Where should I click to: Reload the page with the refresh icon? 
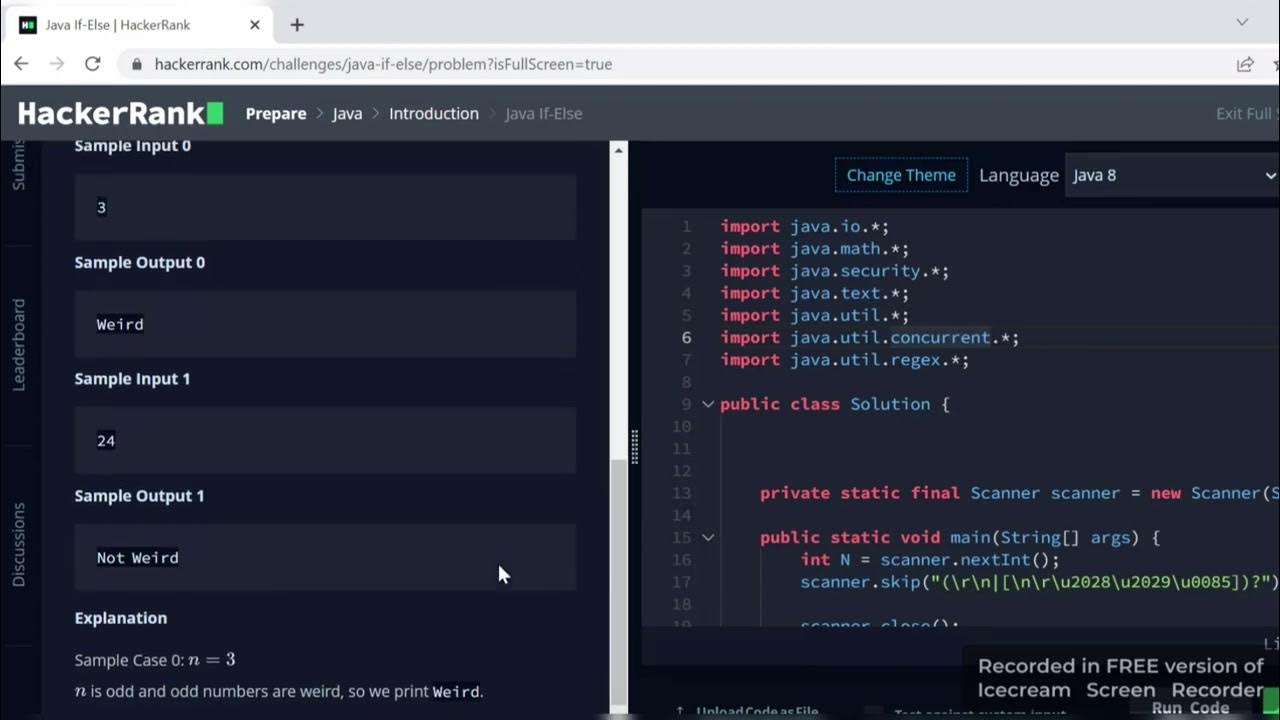pos(93,64)
